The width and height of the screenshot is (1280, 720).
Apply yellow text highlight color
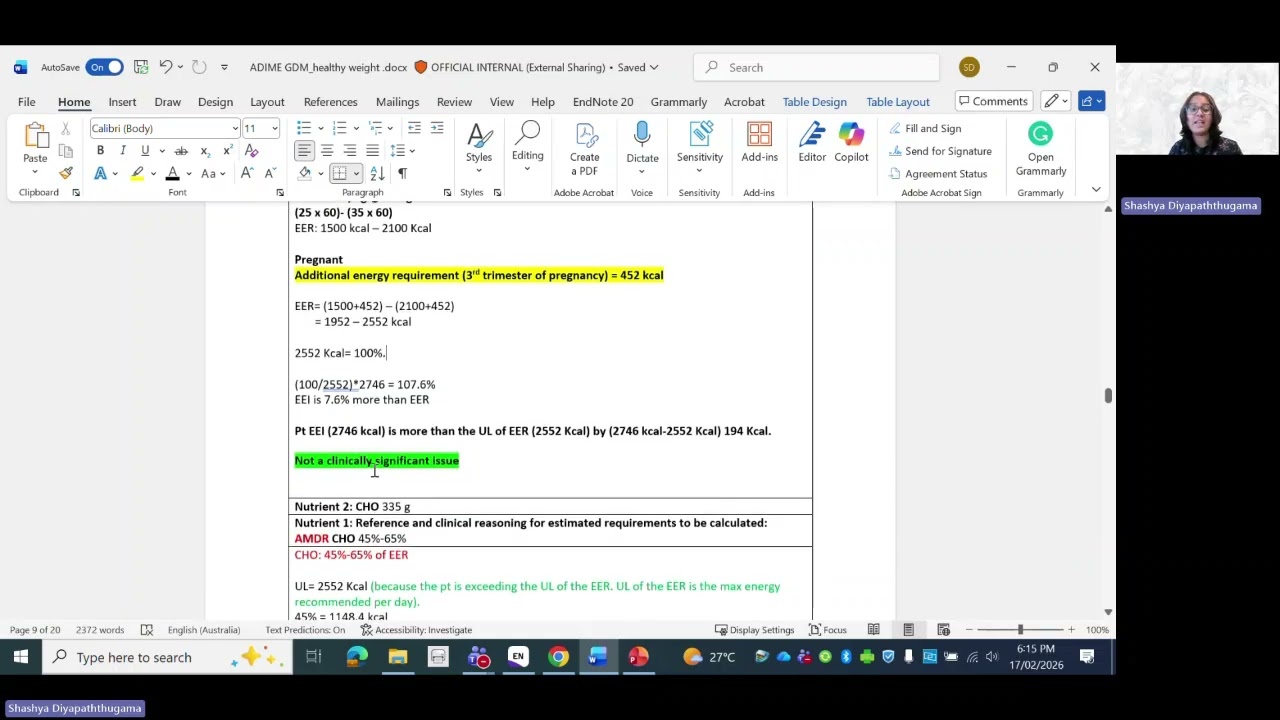pyautogui.click(x=137, y=173)
